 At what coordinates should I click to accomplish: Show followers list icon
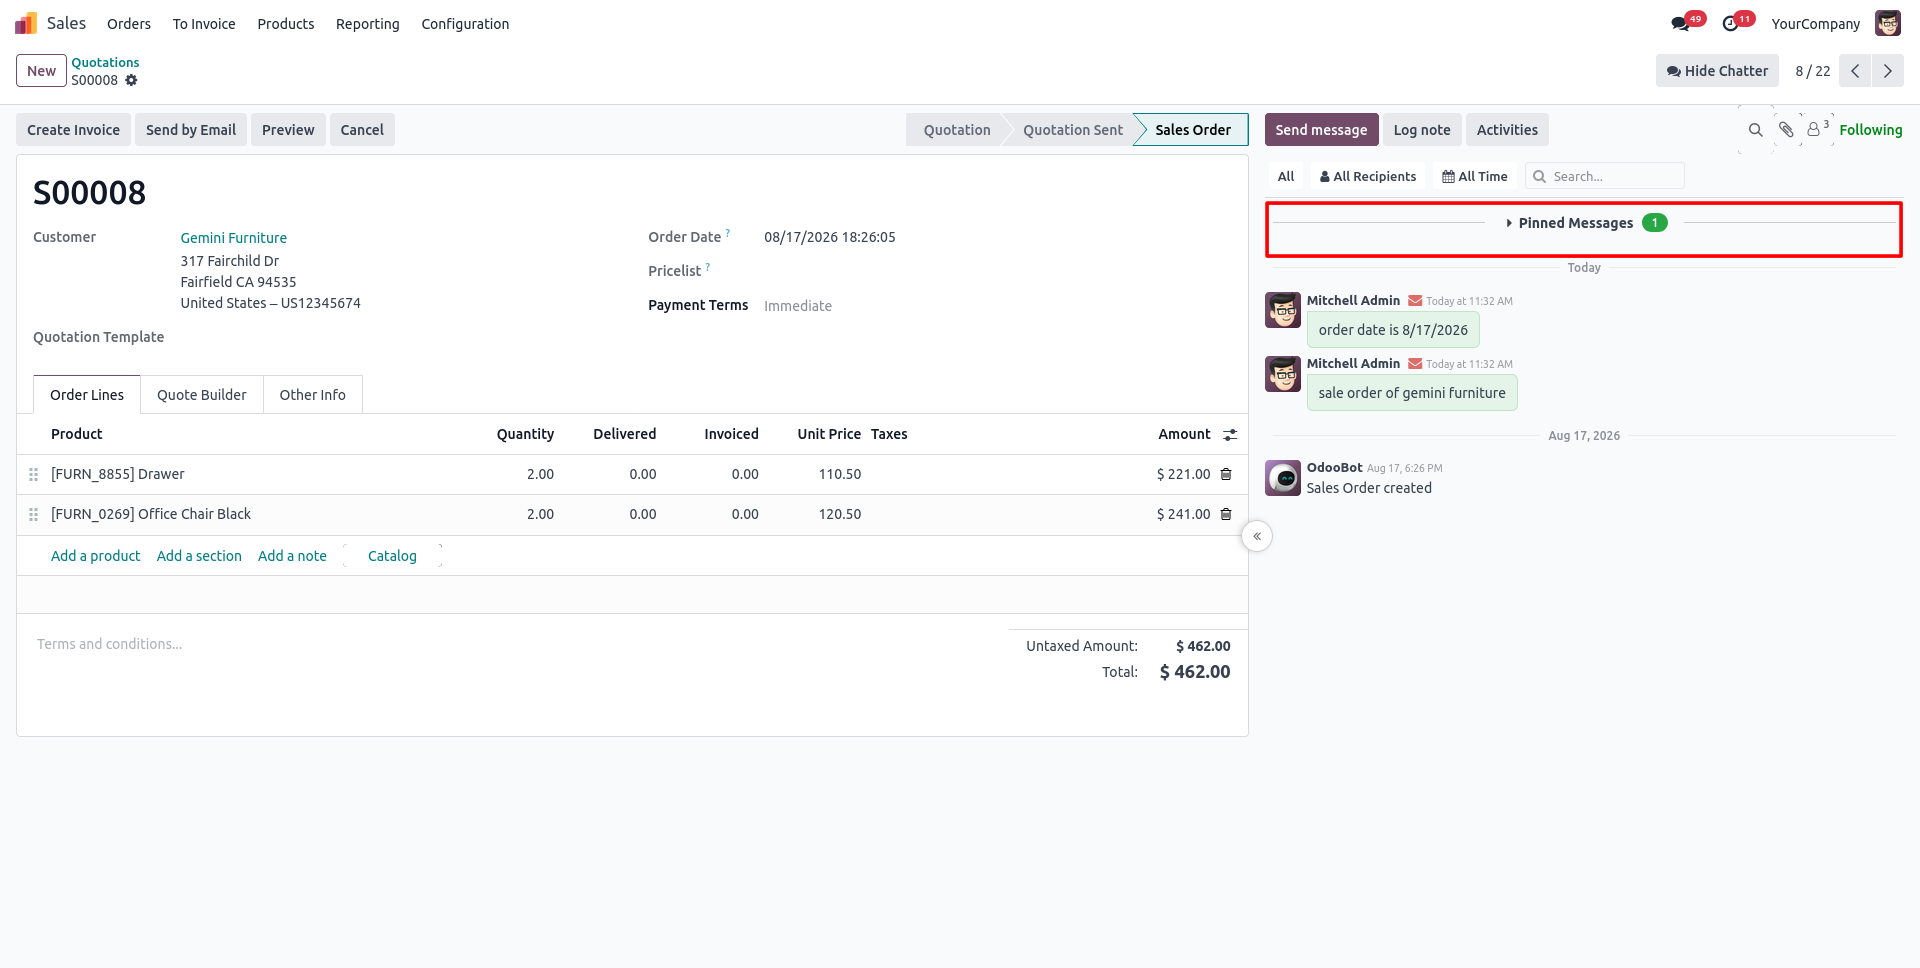coord(1817,129)
